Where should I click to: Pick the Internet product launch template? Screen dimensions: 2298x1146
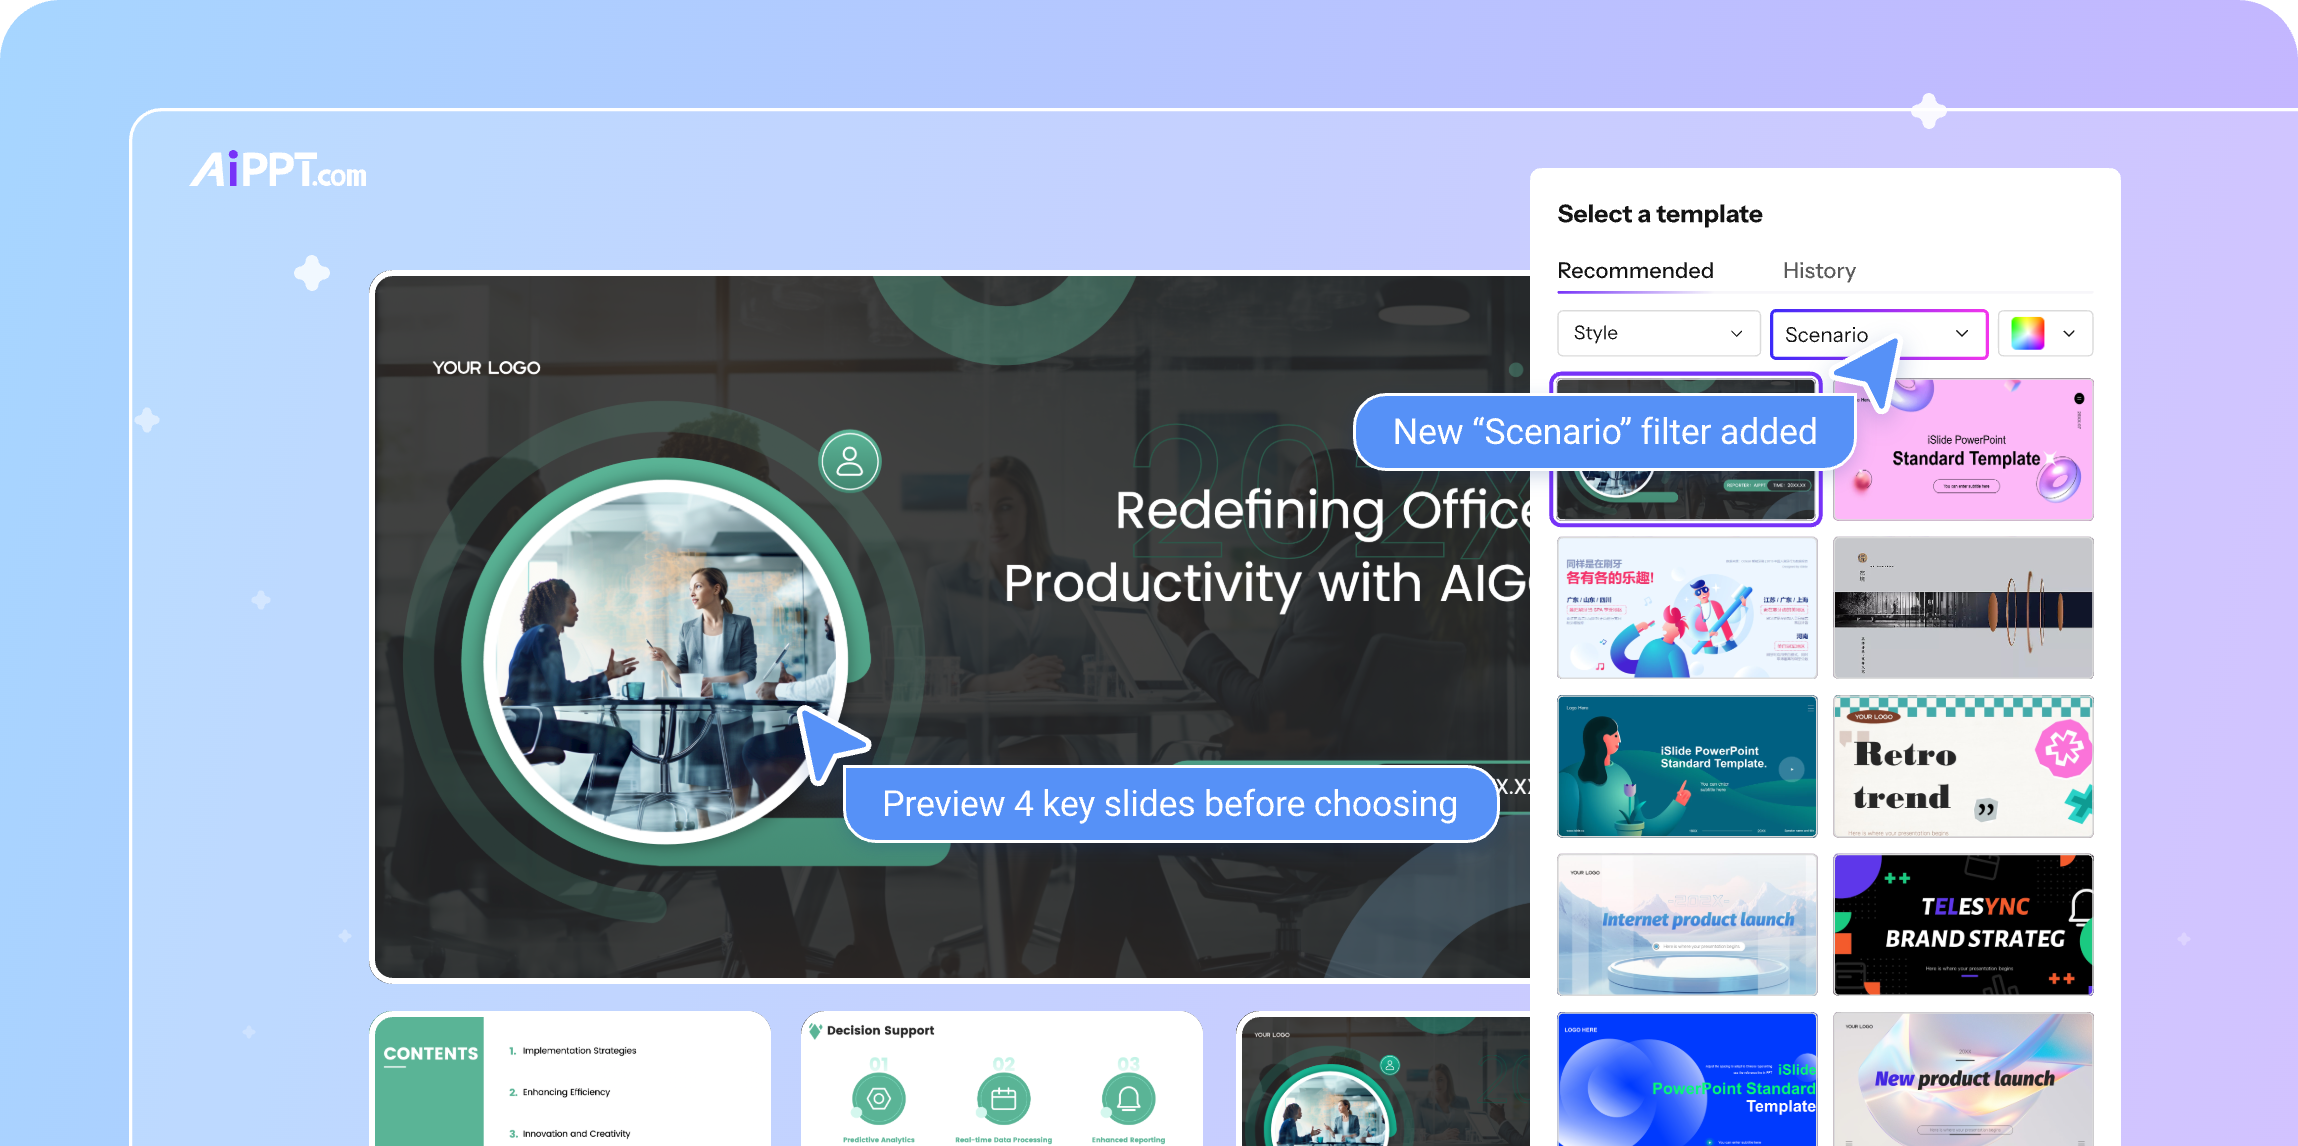point(1687,924)
